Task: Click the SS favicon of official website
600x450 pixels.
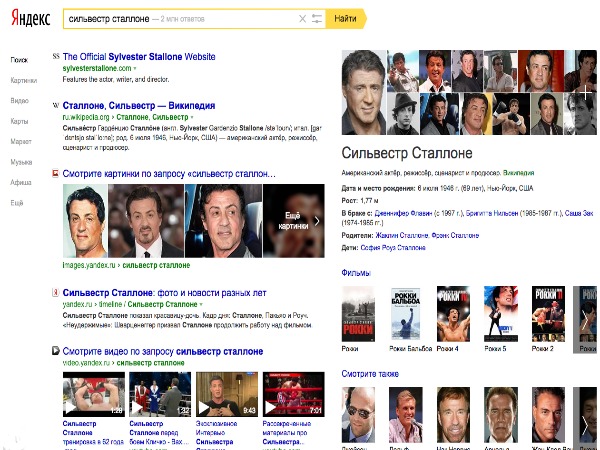Action: pyautogui.click(x=56, y=56)
